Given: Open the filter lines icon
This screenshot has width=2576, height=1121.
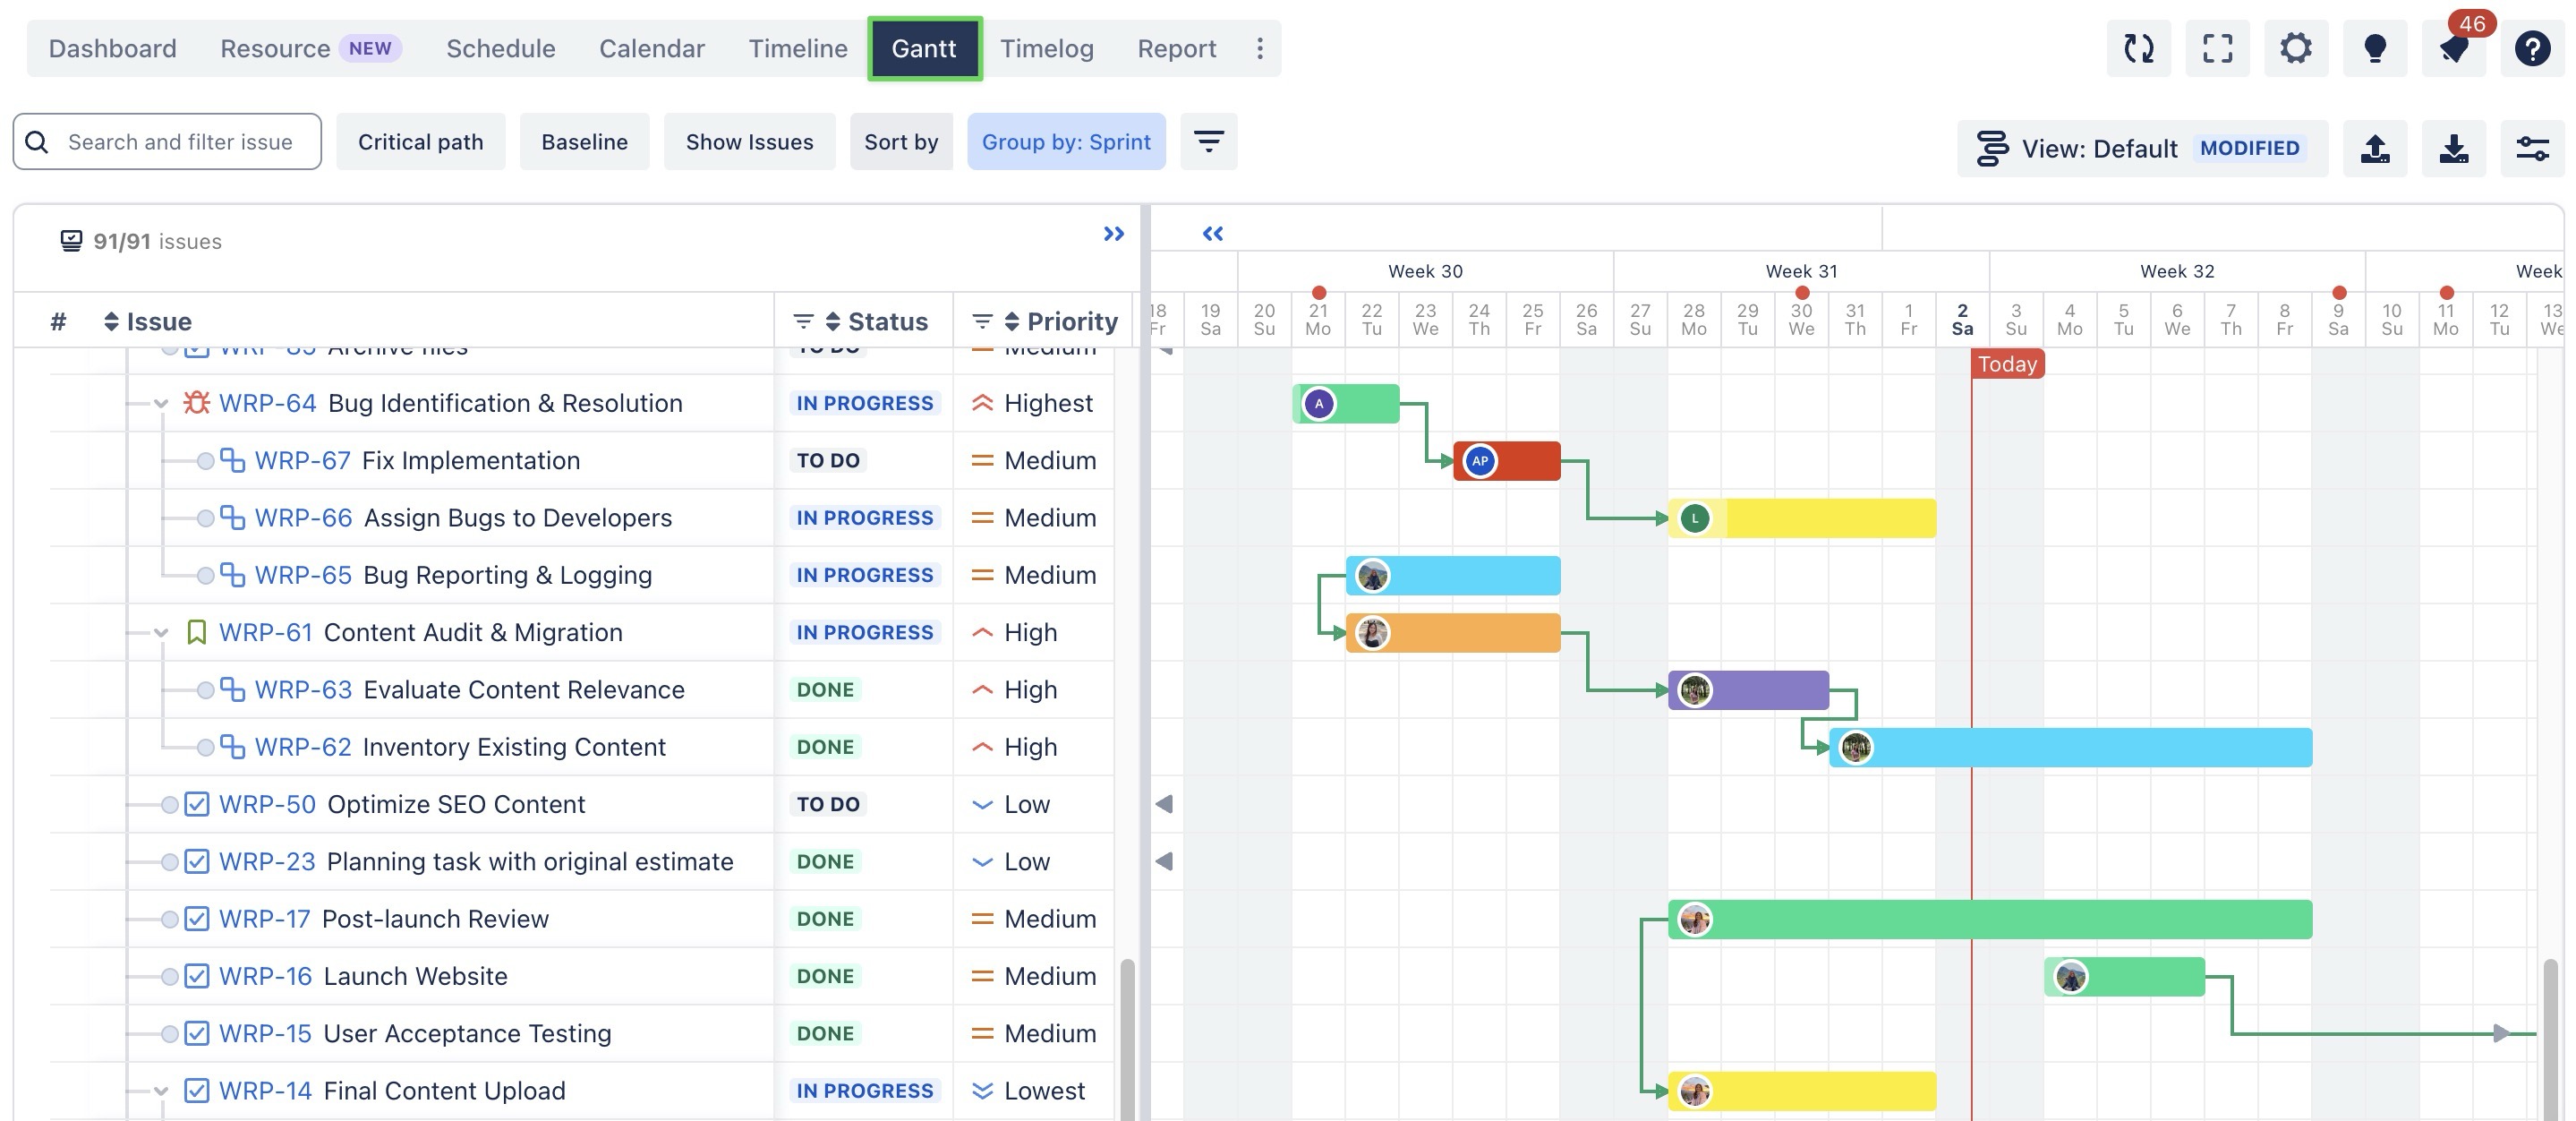Looking at the screenshot, I should [x=1208, y=142].
